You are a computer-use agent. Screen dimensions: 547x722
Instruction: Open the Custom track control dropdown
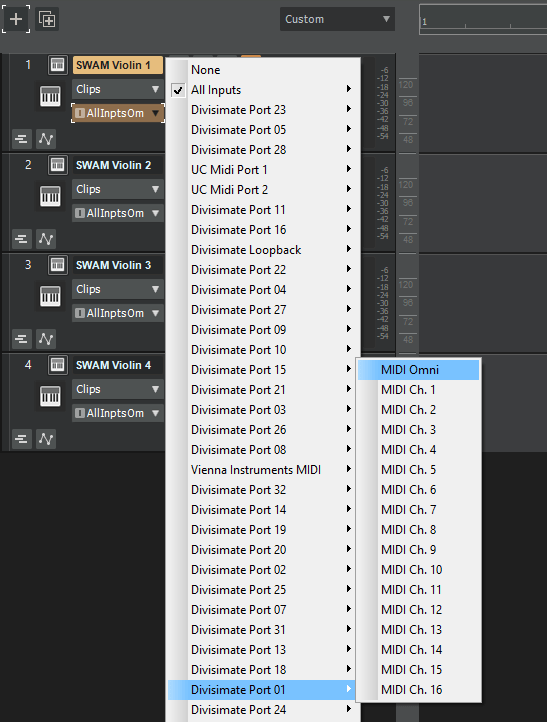337,19
